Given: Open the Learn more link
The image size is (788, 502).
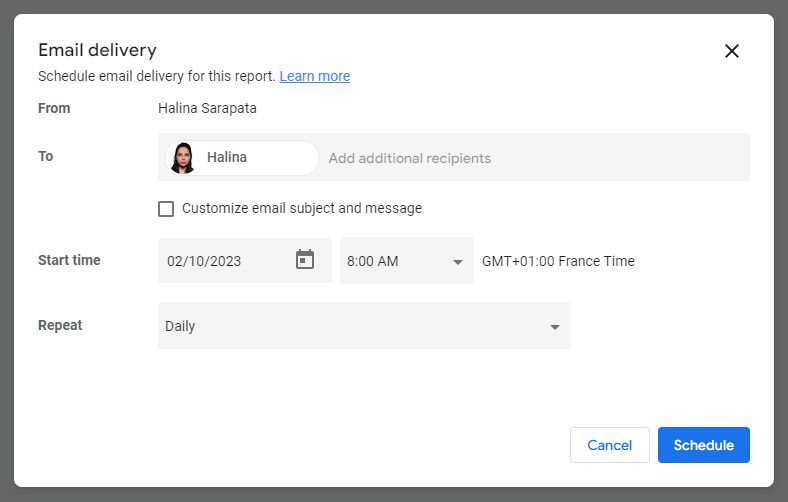Looking at the screenshot, I should point(315,76).
